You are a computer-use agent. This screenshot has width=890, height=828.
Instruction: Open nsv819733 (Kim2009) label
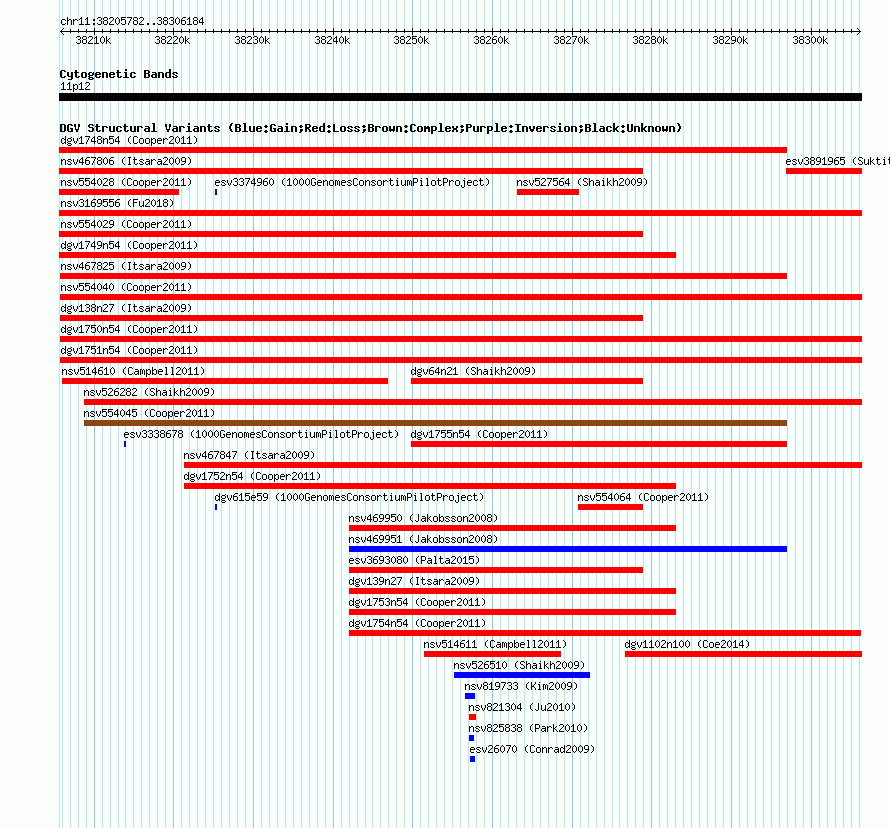pyautogui.click(x=521, y=686)
